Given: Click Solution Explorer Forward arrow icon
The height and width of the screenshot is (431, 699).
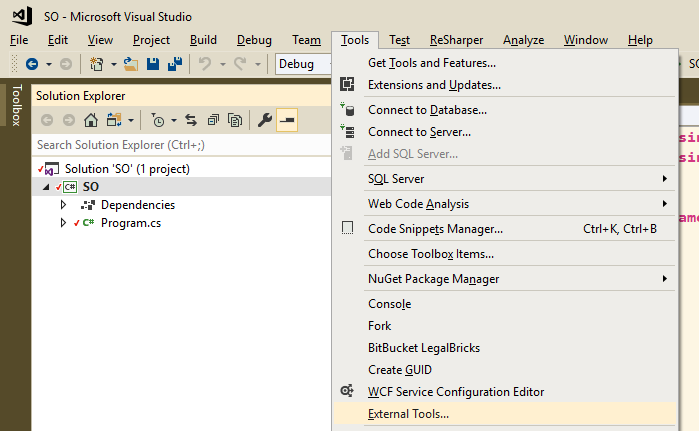Looking at the screenshot, I should tap(69, 120).
